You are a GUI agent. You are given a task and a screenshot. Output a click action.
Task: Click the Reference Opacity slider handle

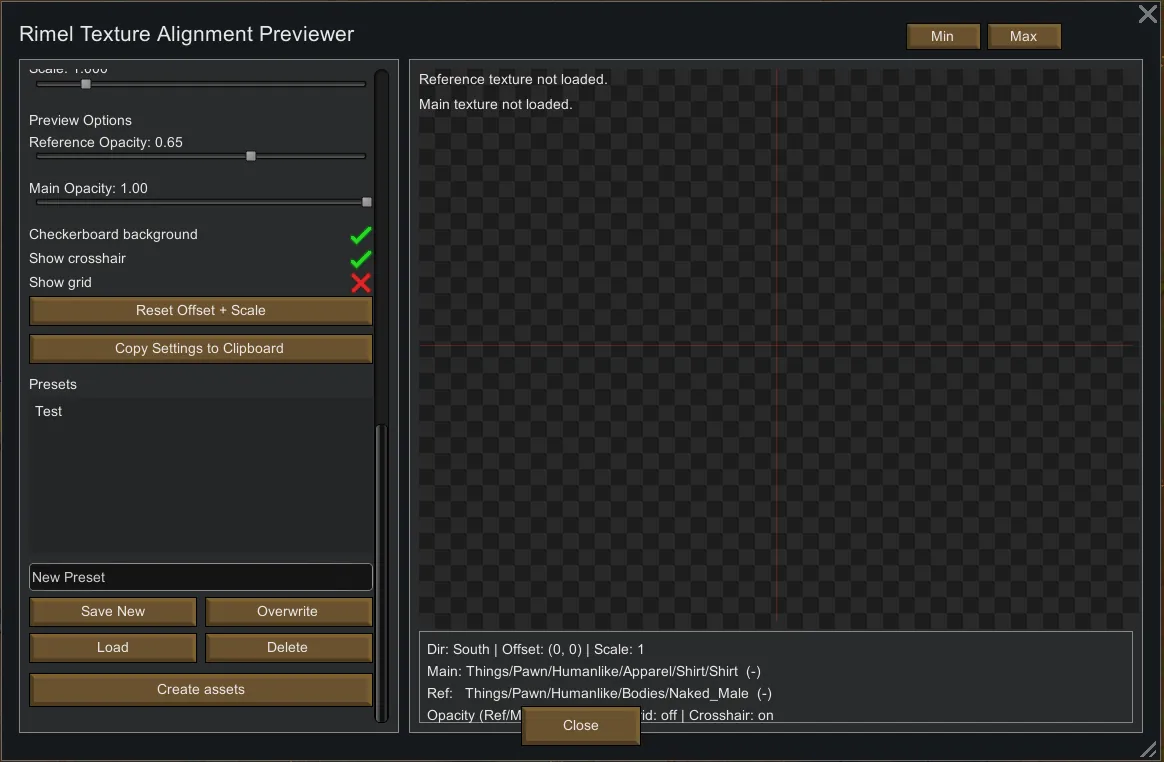click(x=251, y=156)
